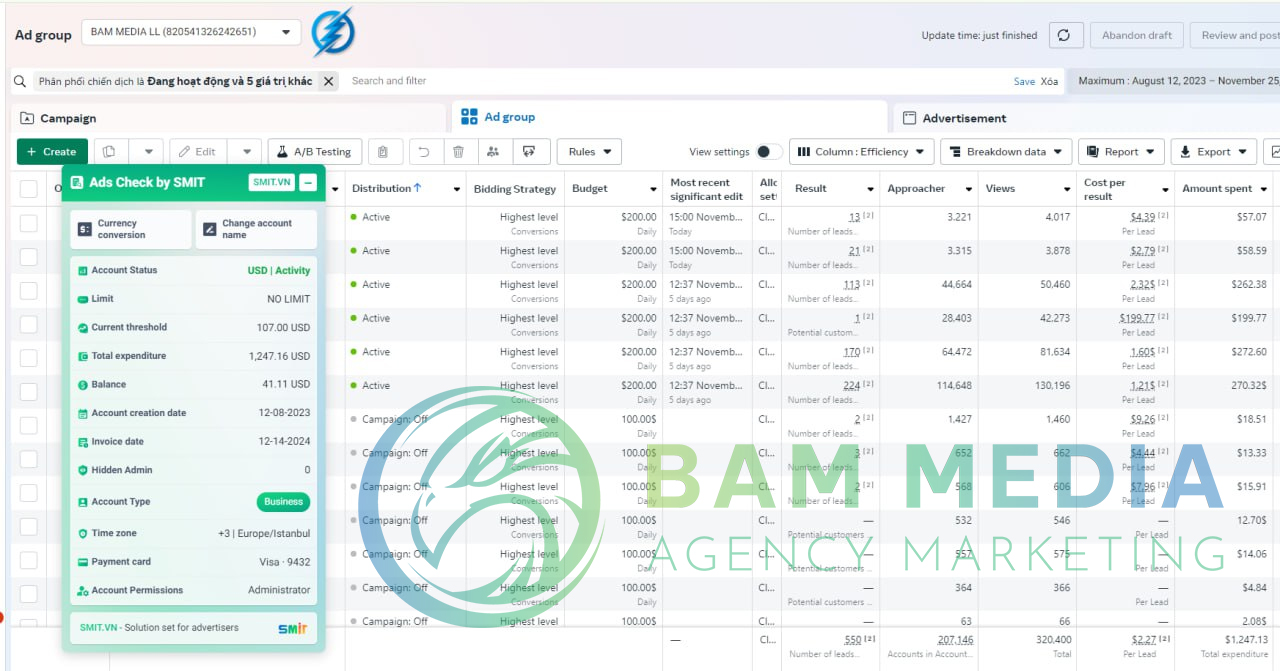Click the duplicate (copy) icon button

[109, 152]
